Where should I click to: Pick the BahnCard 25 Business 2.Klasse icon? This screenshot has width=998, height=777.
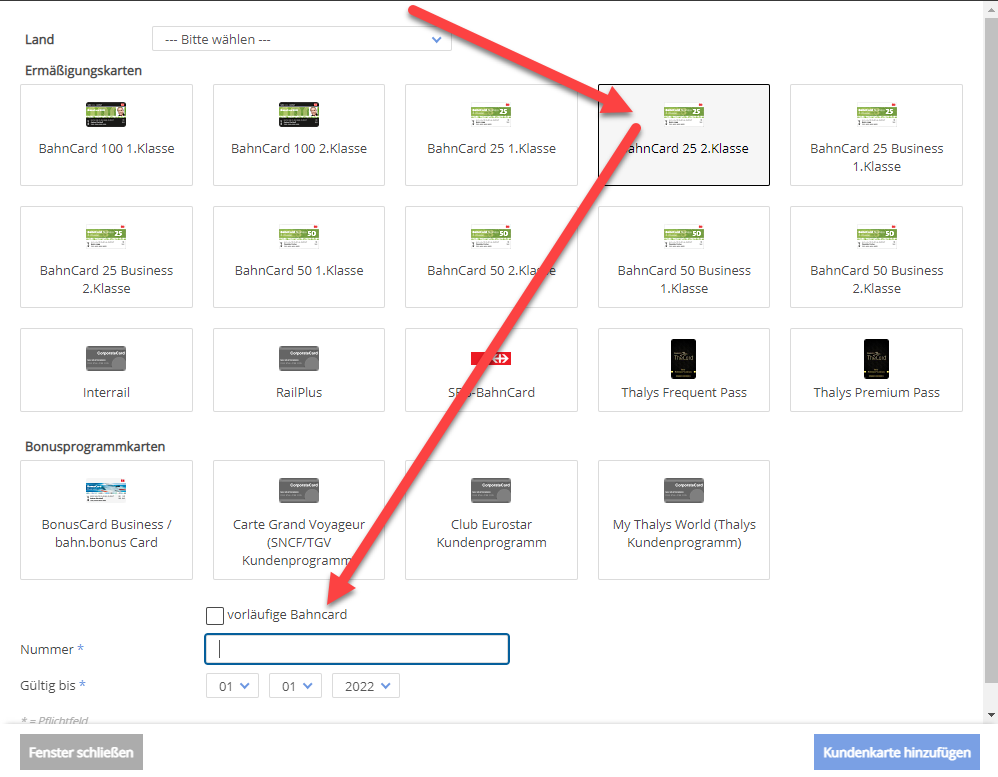pyautogui.click(x=106, y=237)
